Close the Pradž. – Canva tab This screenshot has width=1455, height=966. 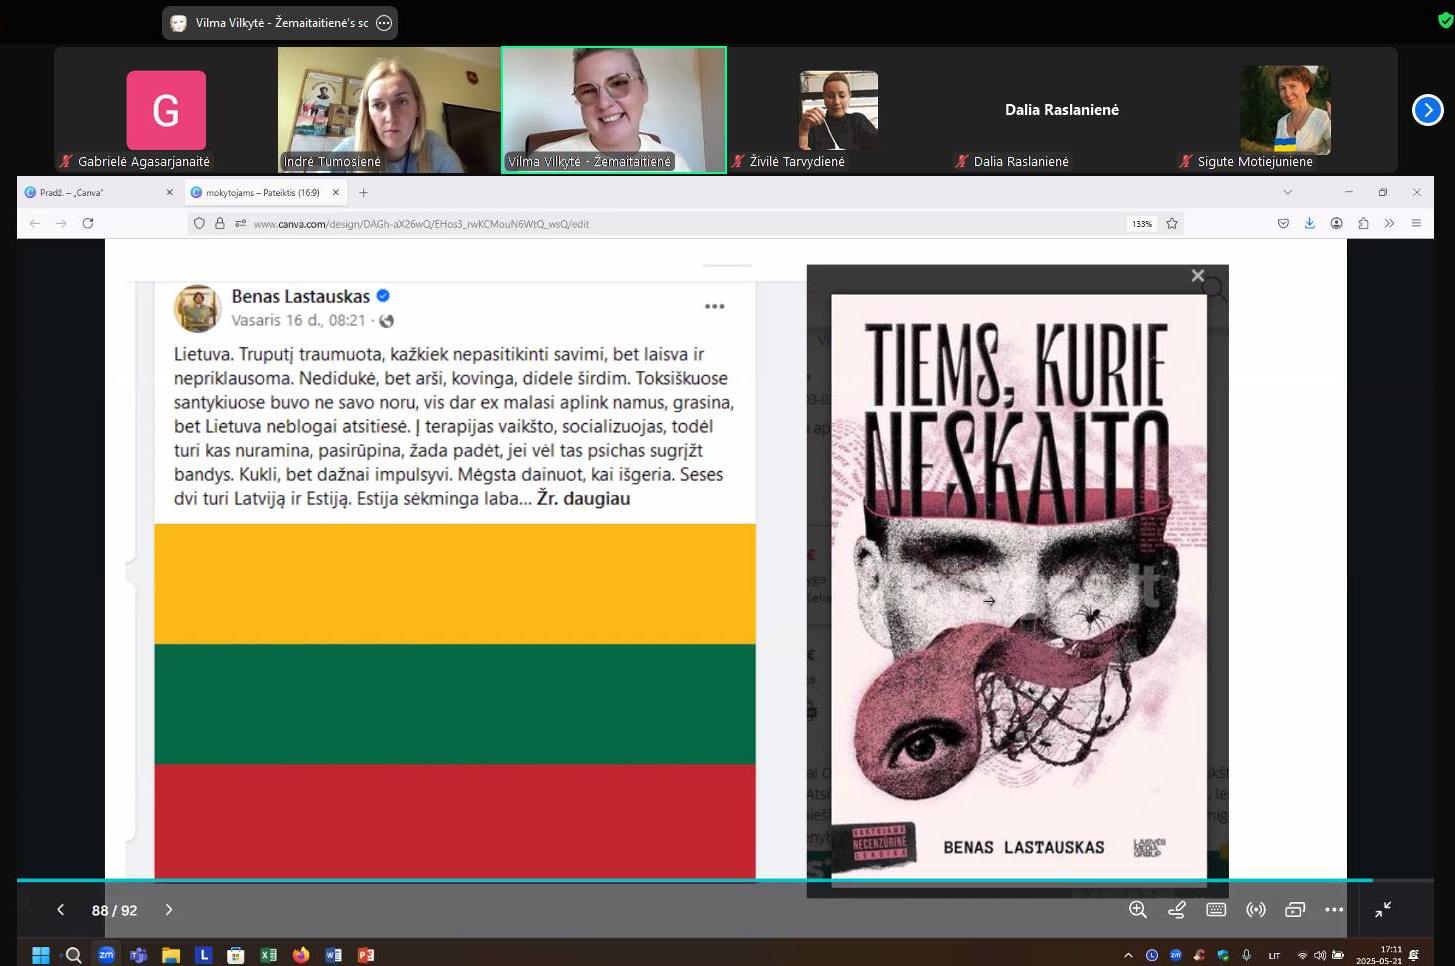pyautogui.click(x=169, y=192)
